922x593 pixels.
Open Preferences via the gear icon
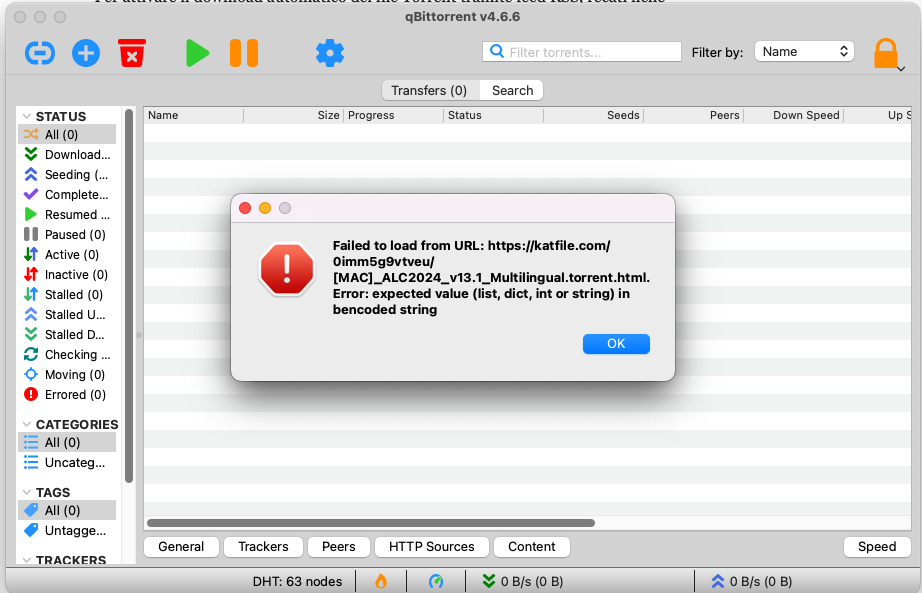tap(330, 53)
